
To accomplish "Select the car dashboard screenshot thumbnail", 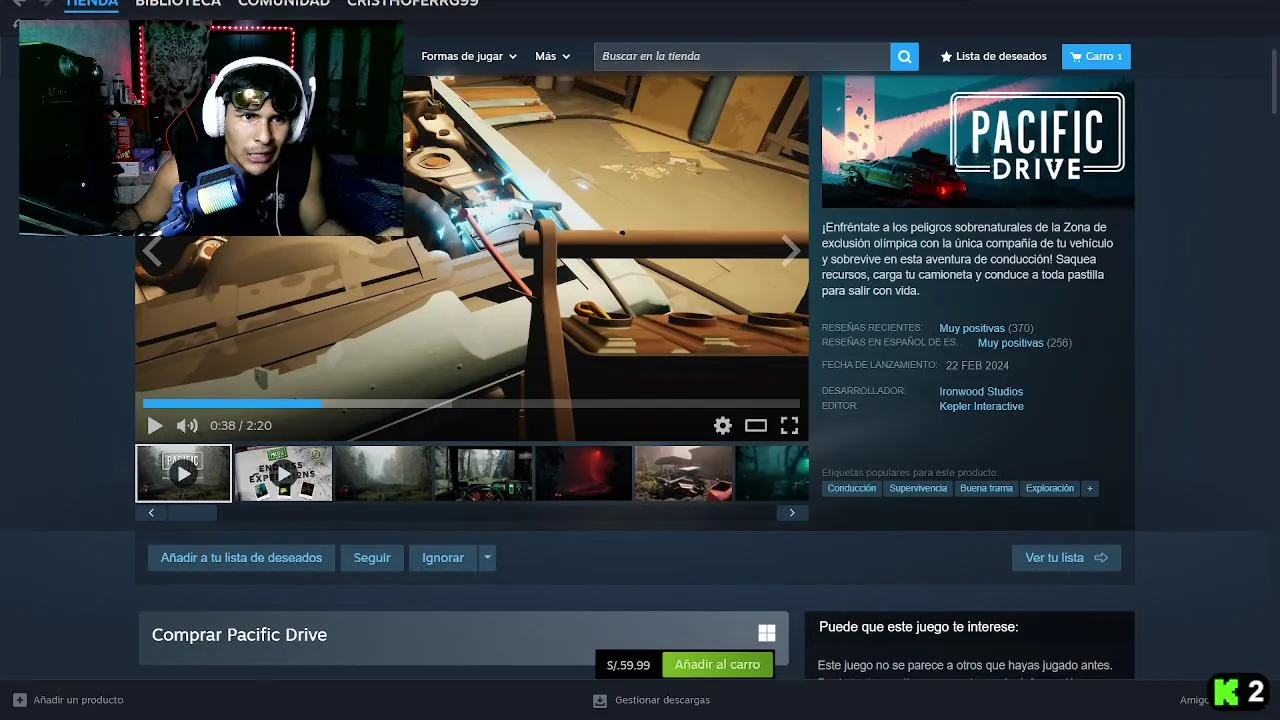I will (483, 473).
